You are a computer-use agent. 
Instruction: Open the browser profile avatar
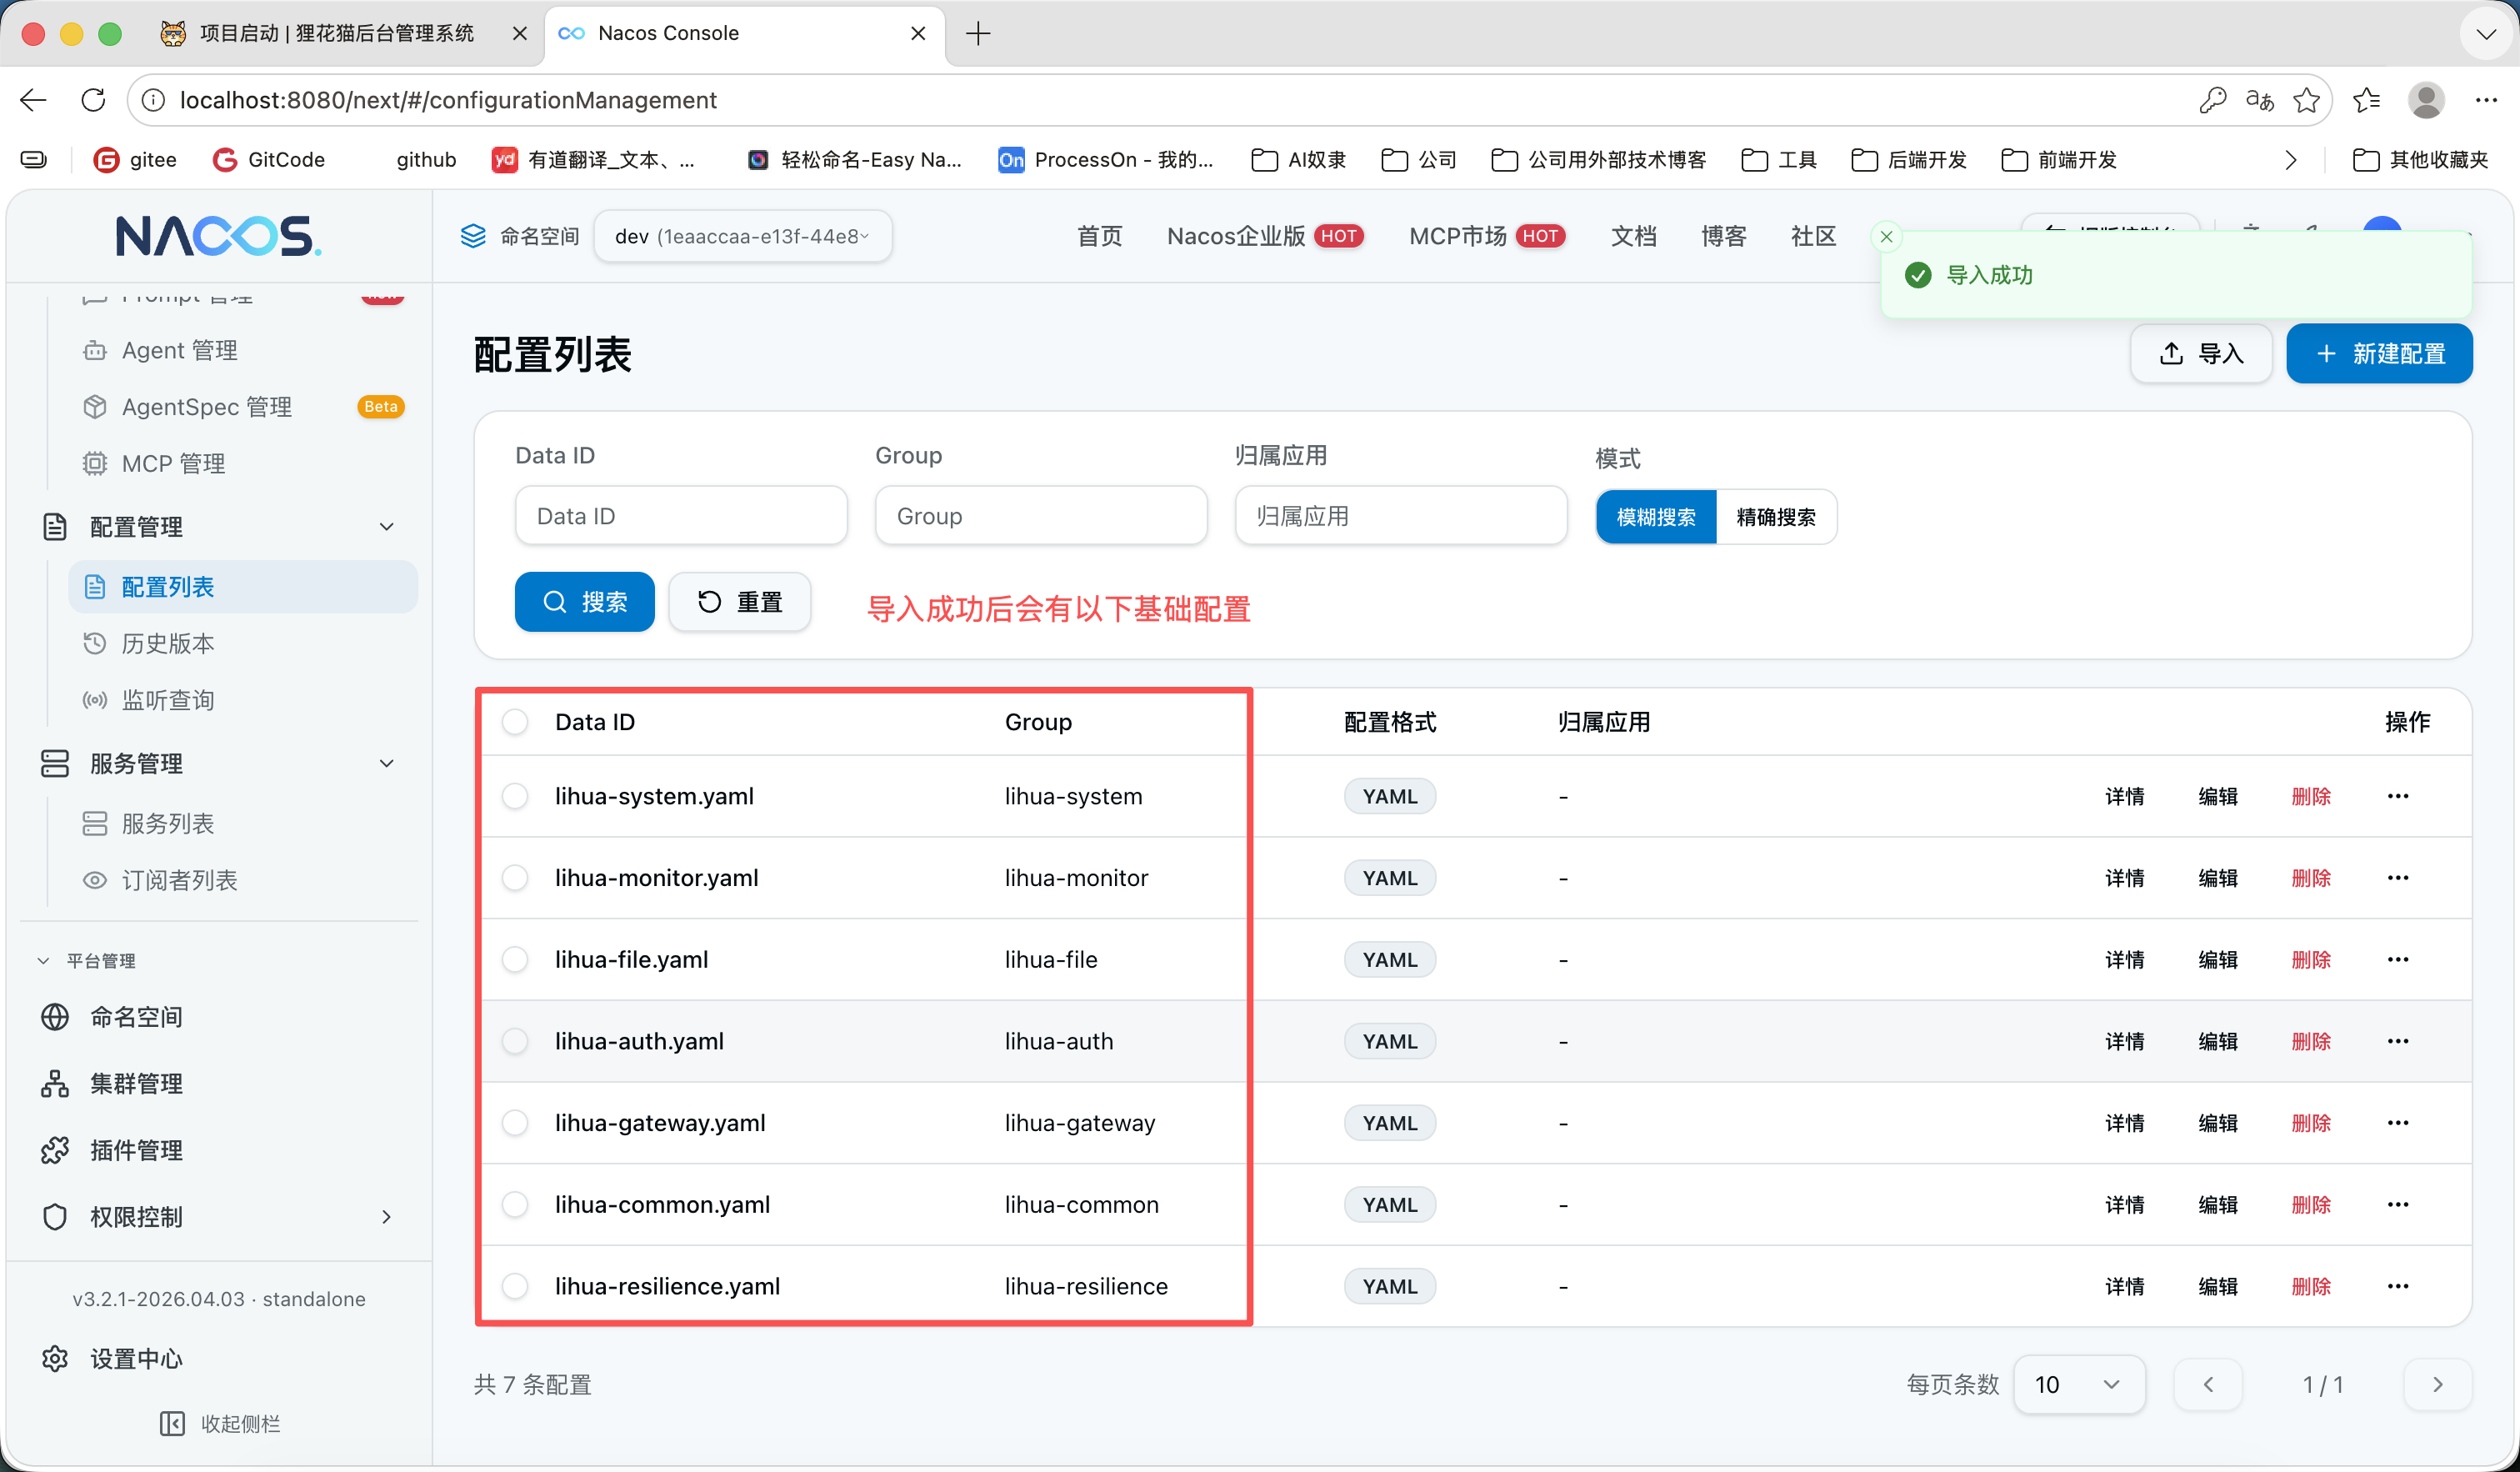(x=2426, y=100)
